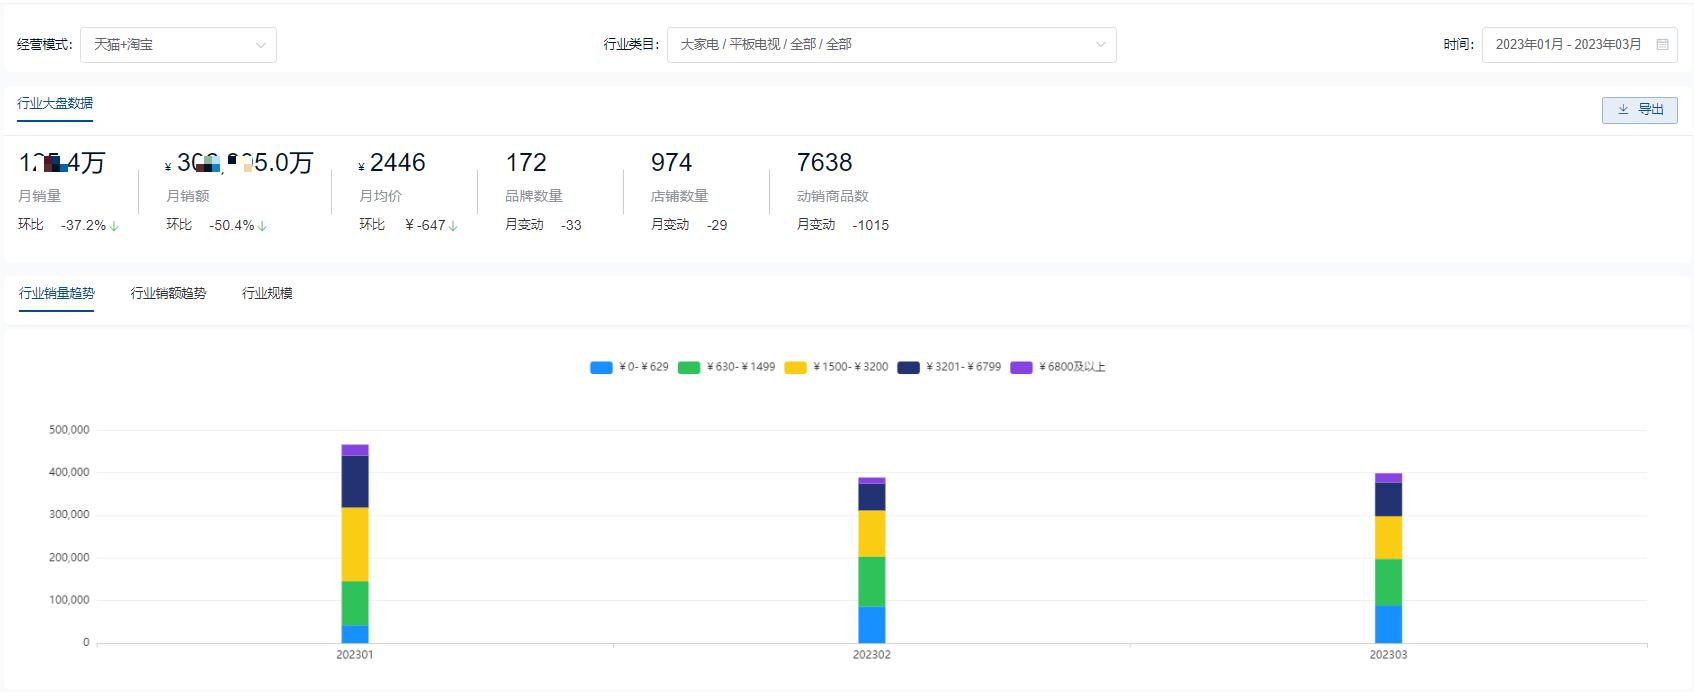
Task: Click the blue bar segment for 202303
Action: [x=1388, y=624]
